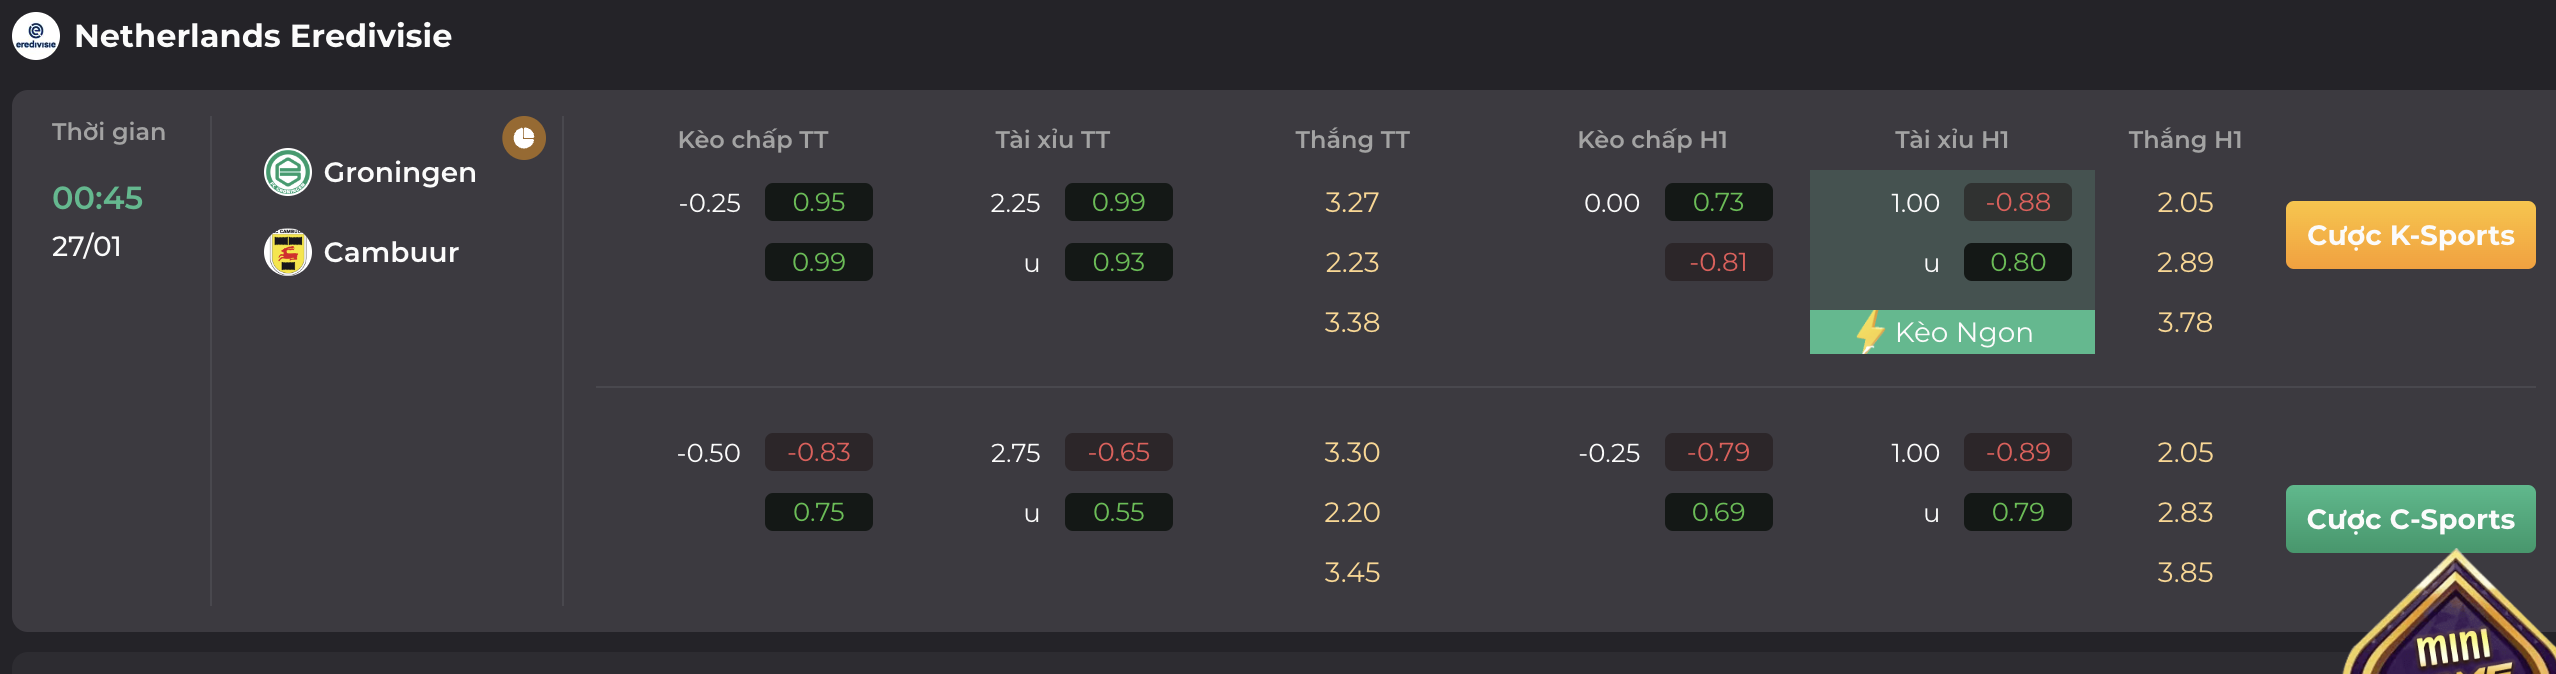Pick the 0.93 under odds in Tài xỉu TT
This screenshot has height=674, width=2556.
click(1118, 262)
